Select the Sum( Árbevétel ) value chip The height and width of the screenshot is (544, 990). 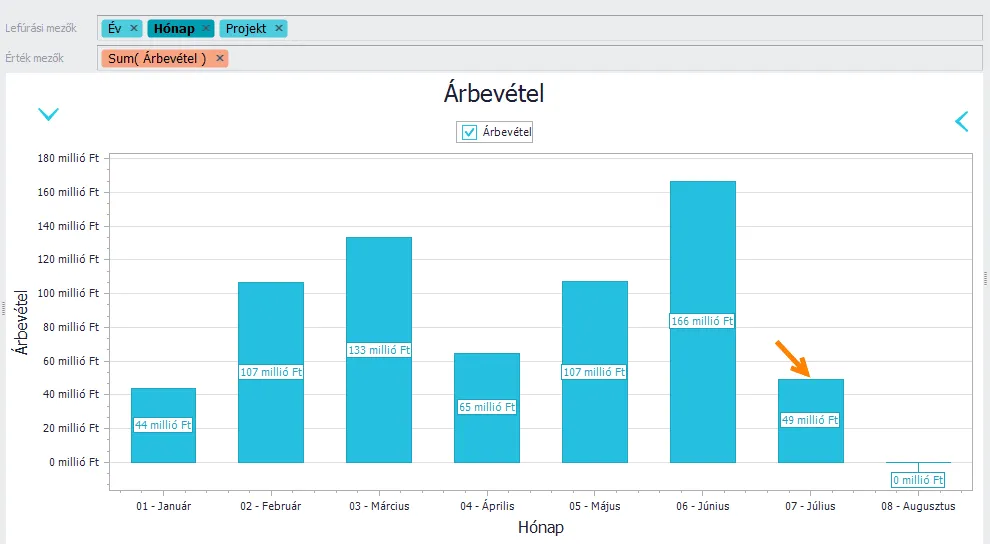click(157, 59)
